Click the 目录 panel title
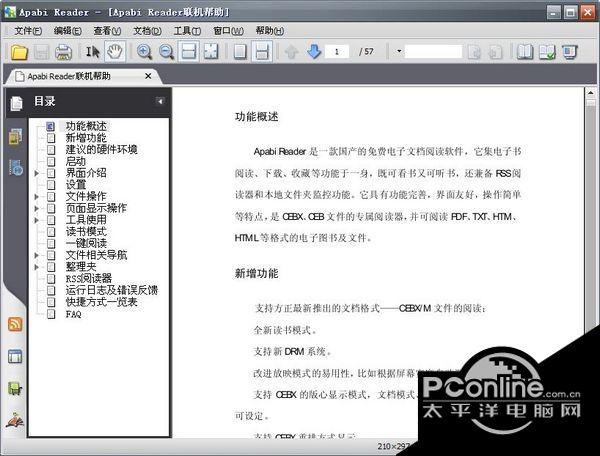Image resolution: width=600 pixels, height=456 pixels. (x=45, y=101)
